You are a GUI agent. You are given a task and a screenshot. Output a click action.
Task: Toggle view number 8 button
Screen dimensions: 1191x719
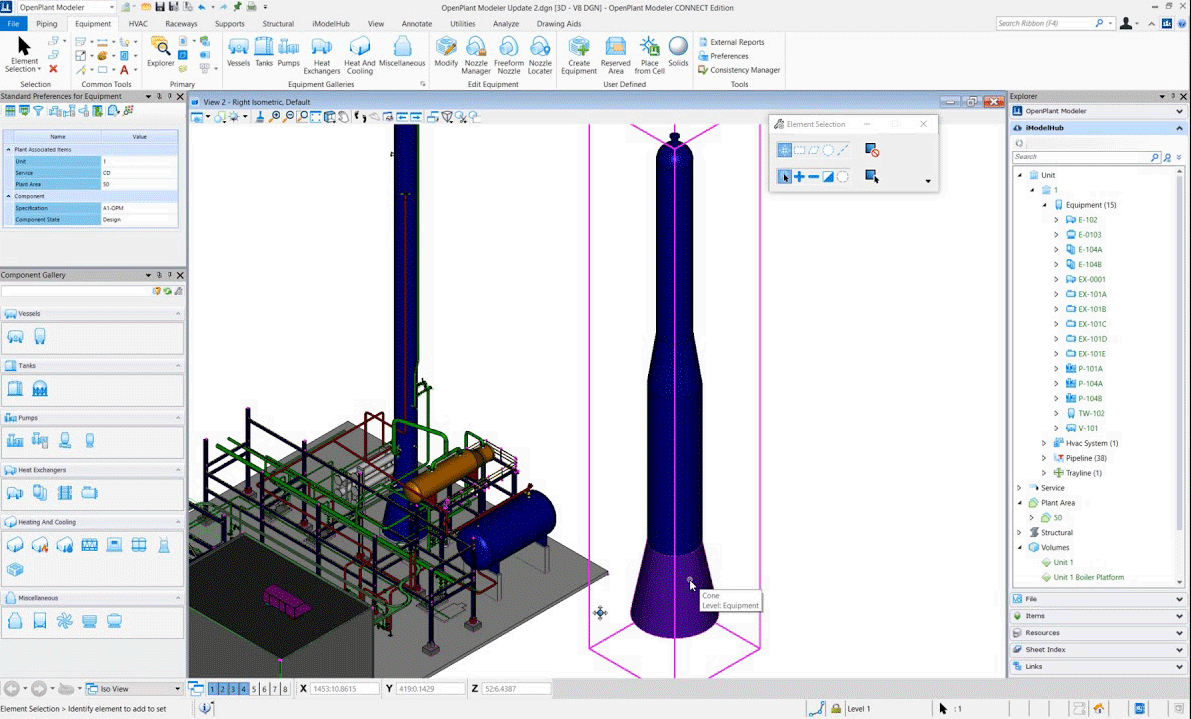(285, 689)
